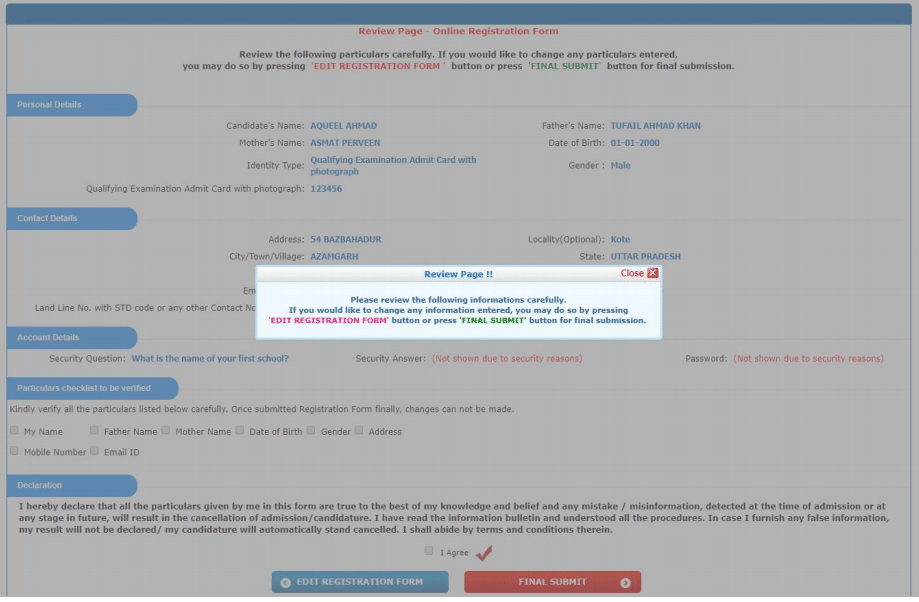Screen dimensions: 919x602
Task: Accept the declaration with I Agree checkbox
Action: [429, 551]
